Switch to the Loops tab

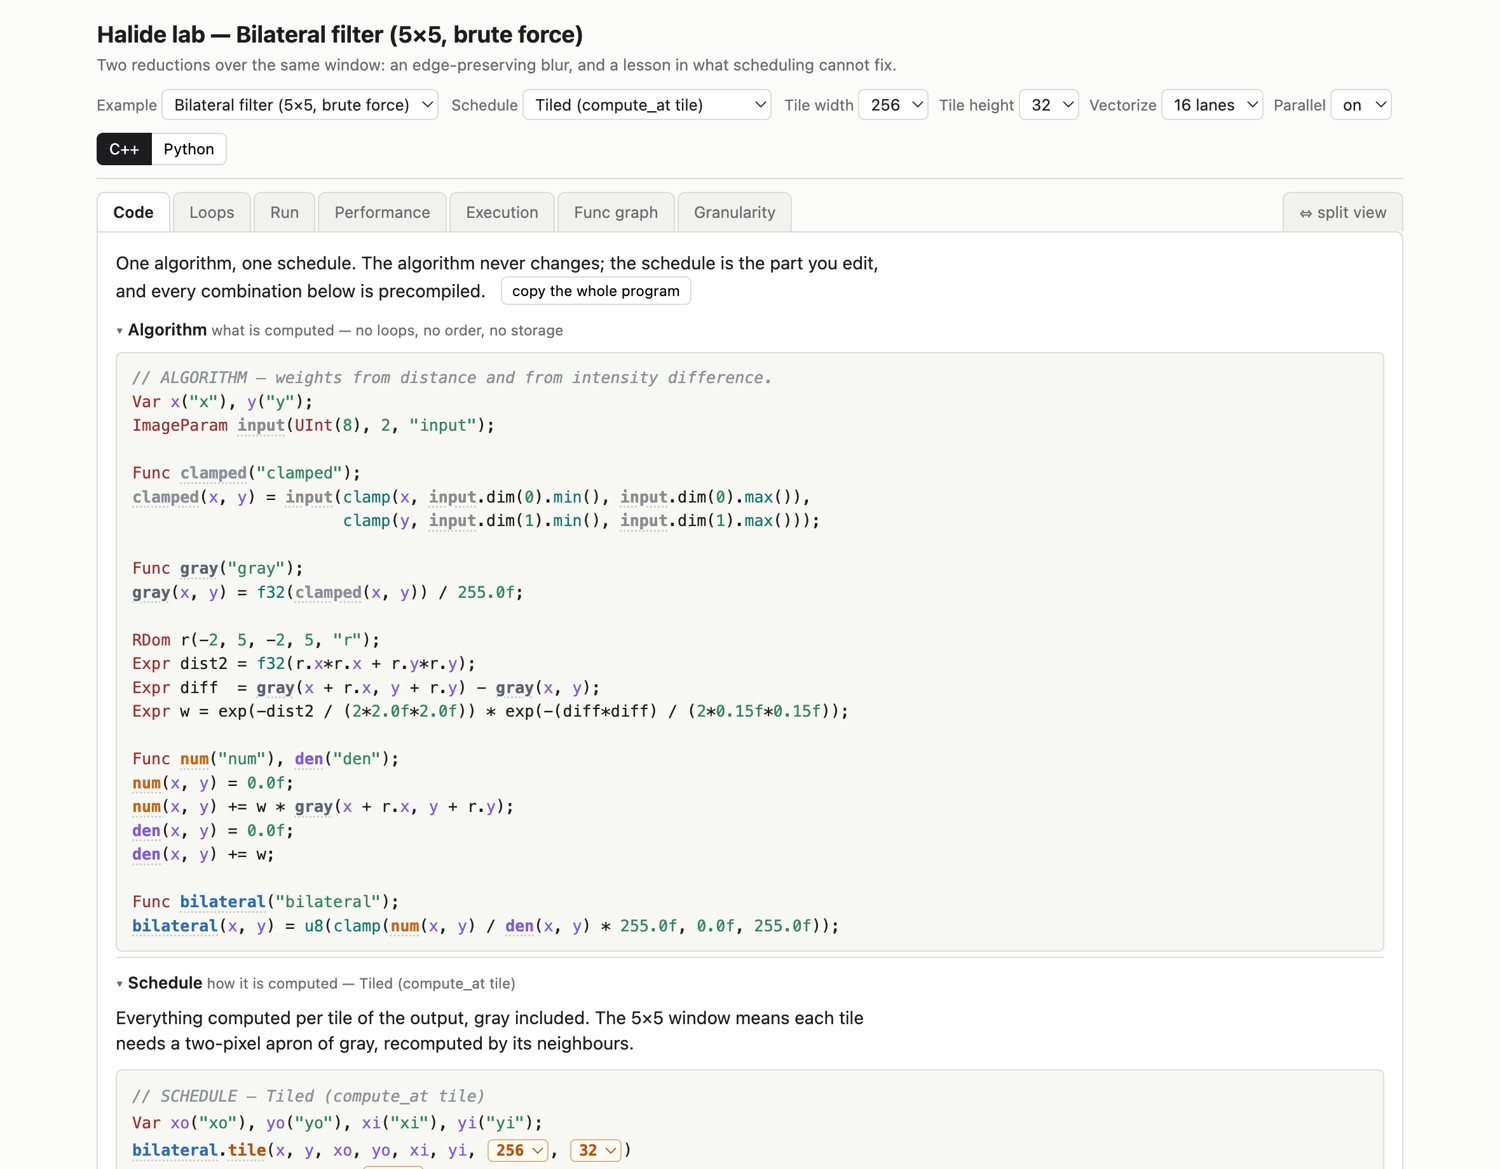pyautogui.click(x=212, y=212)
